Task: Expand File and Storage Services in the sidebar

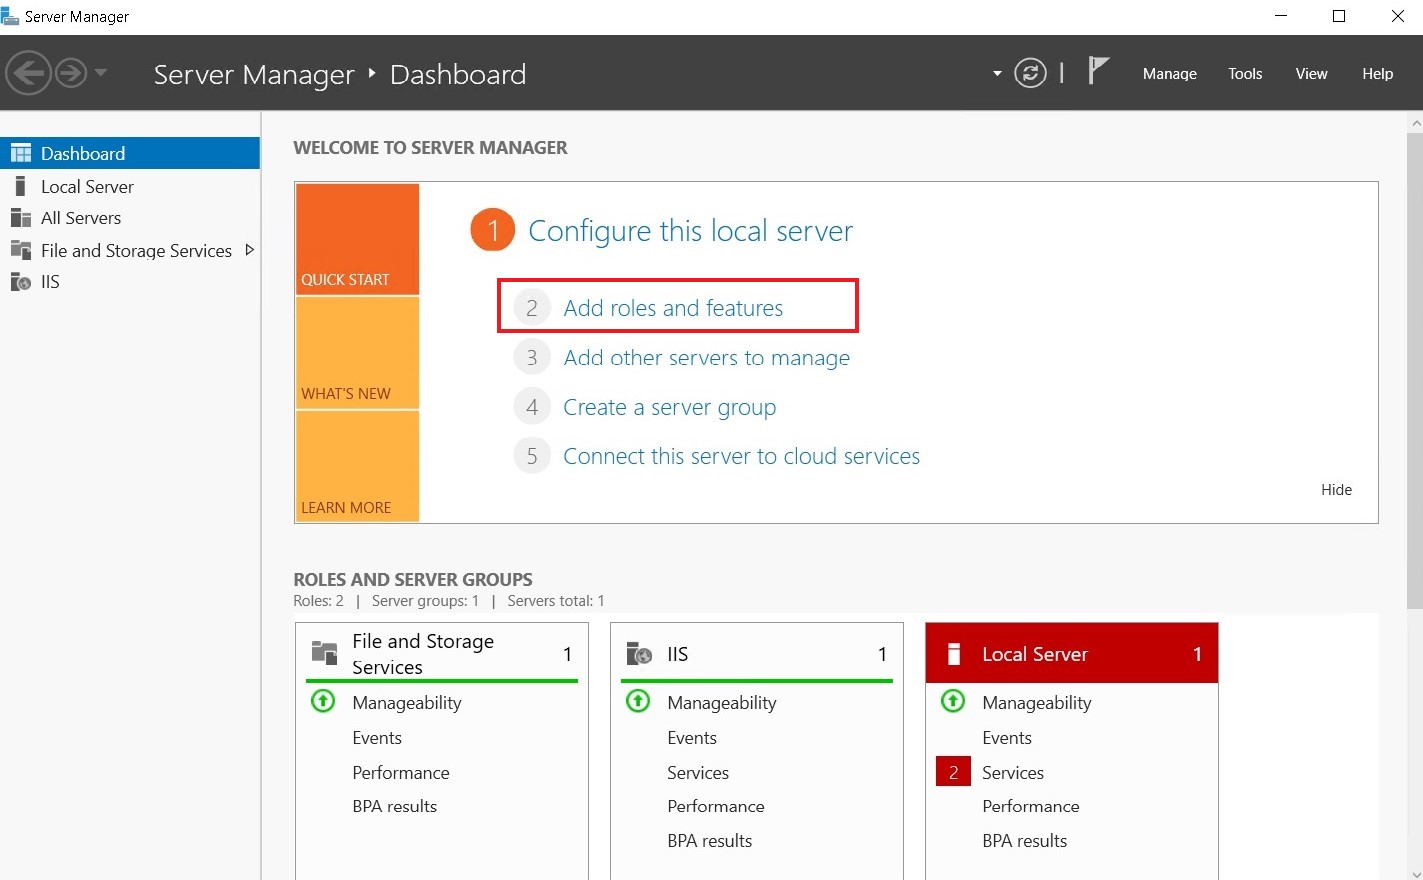Action: click(250, 250)
